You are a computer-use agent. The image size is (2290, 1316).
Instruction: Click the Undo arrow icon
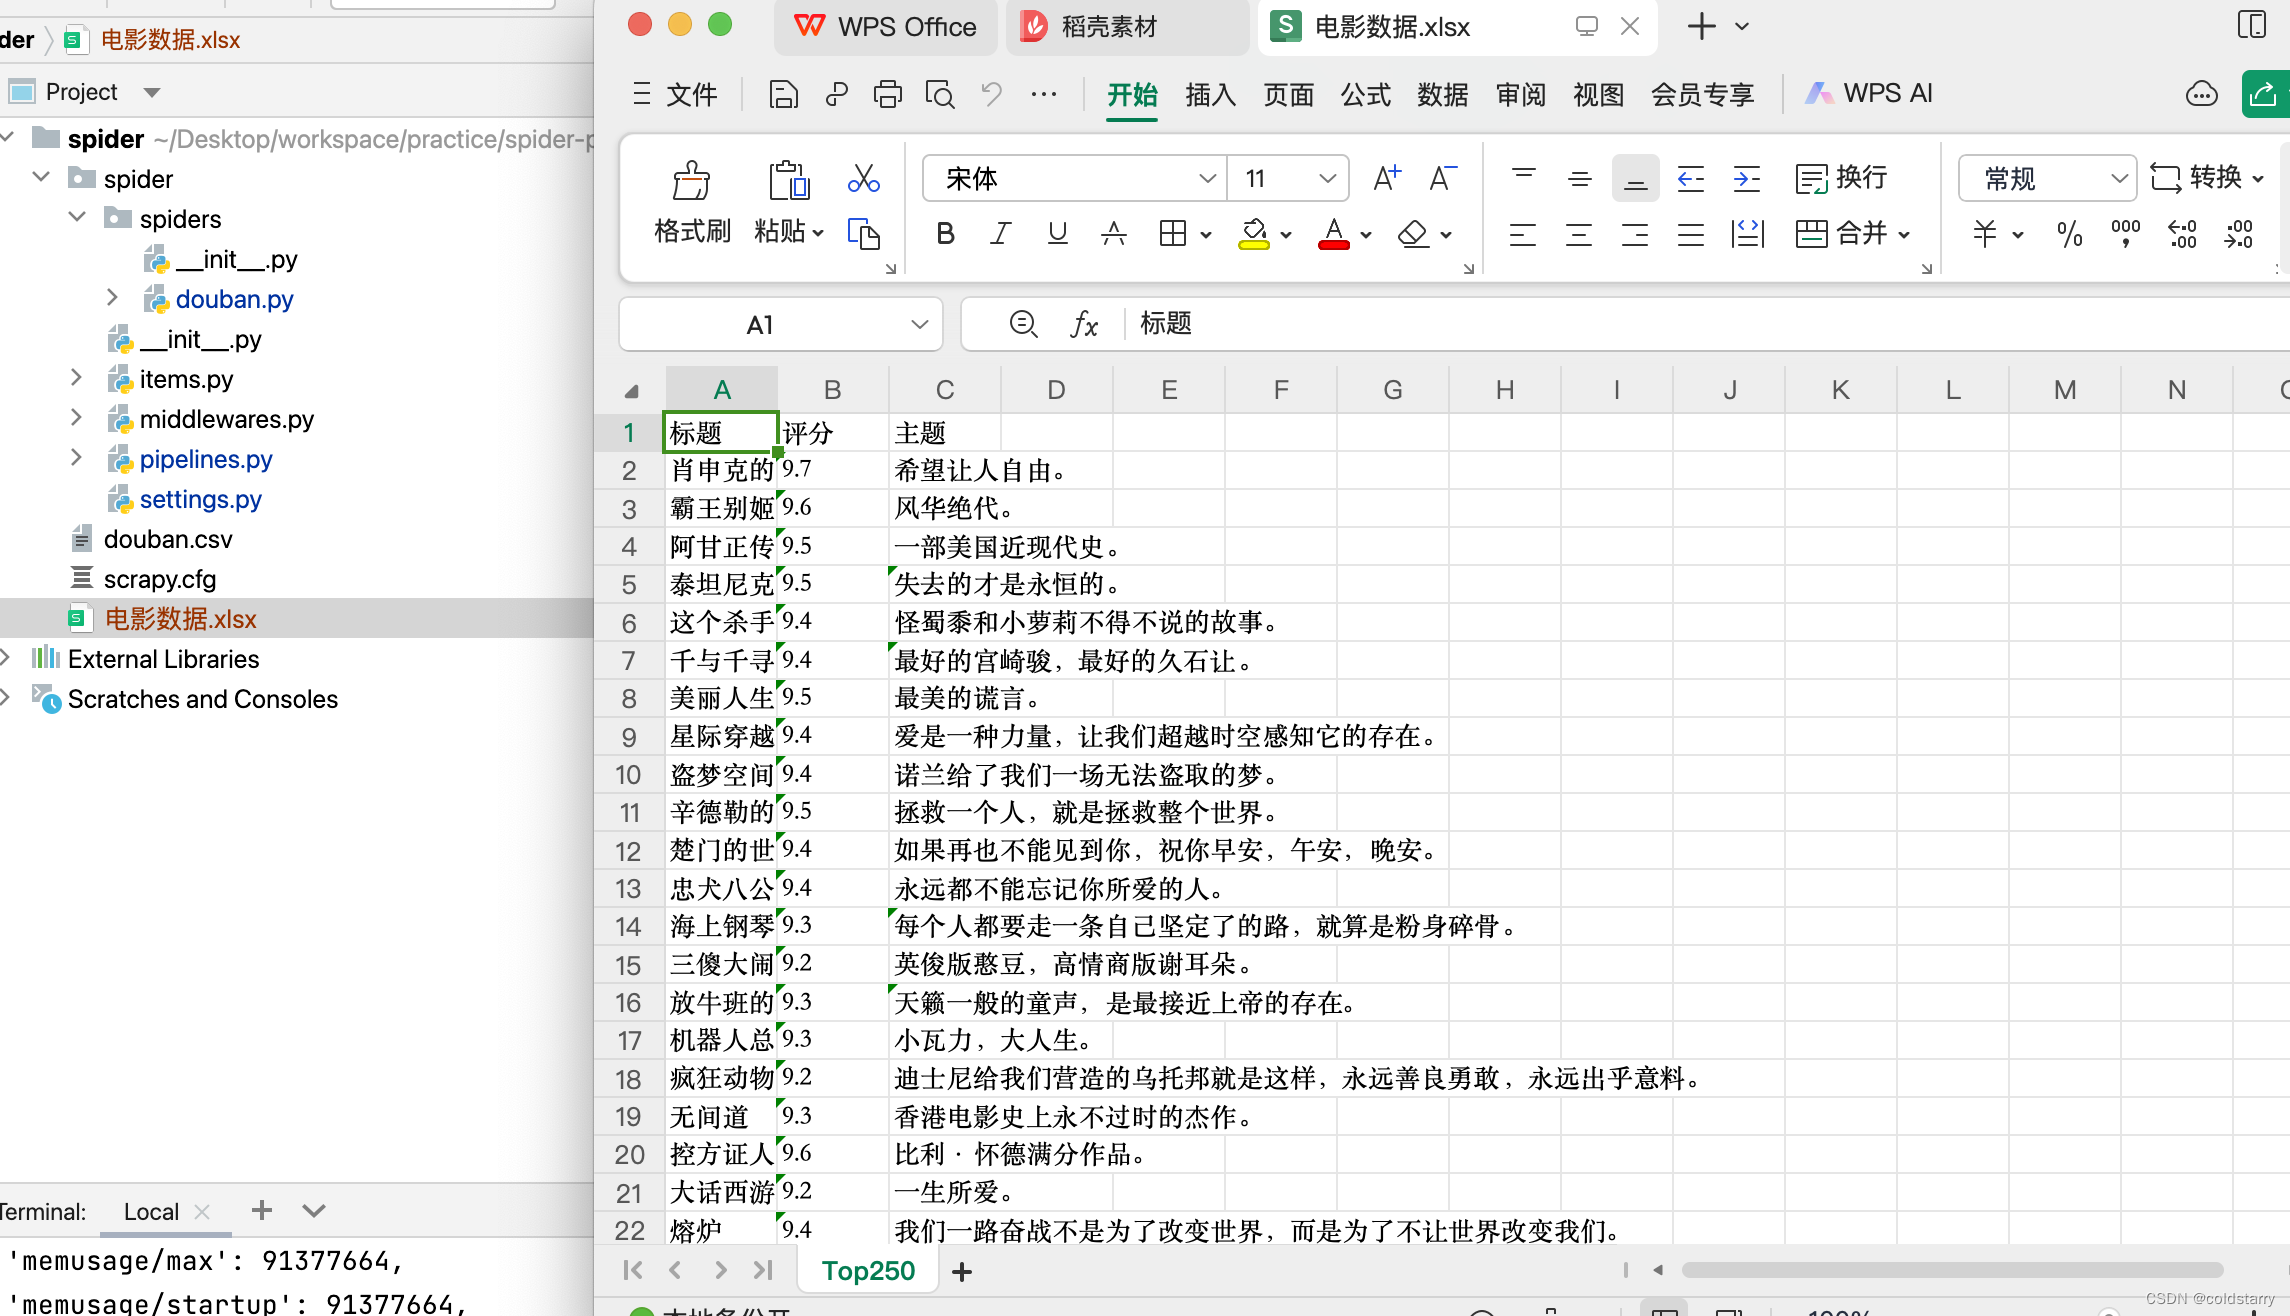[x=991, y=94]
